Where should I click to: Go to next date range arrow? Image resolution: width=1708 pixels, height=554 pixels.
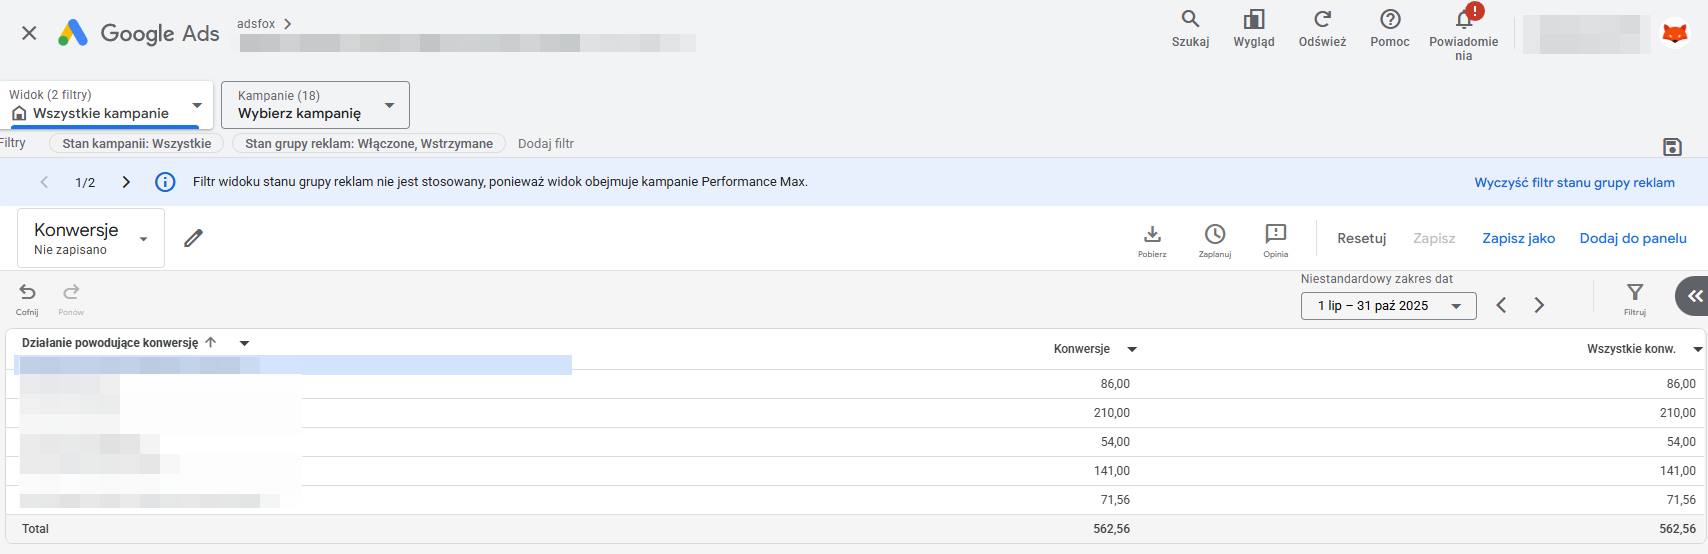[1539, 305]
